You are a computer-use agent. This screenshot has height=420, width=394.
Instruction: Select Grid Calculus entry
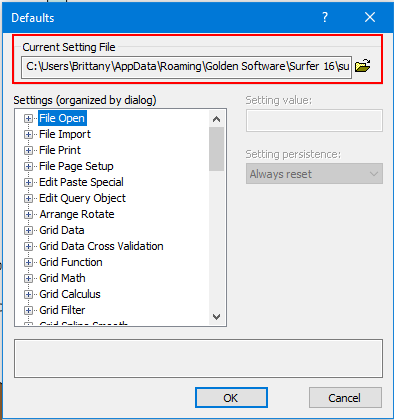tap(70, 294)
